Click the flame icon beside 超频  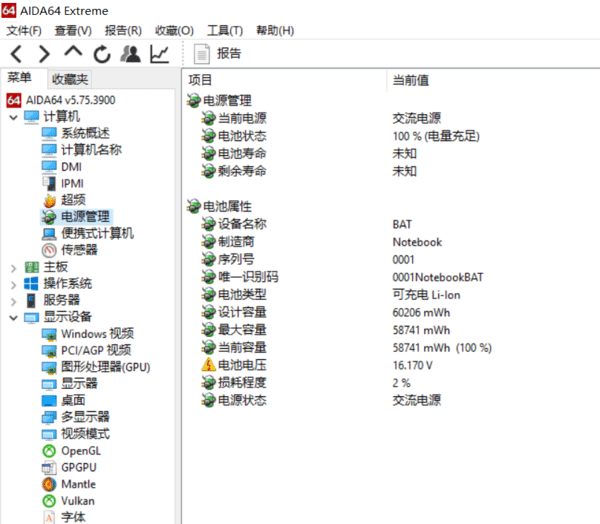(x=49, y=200)
